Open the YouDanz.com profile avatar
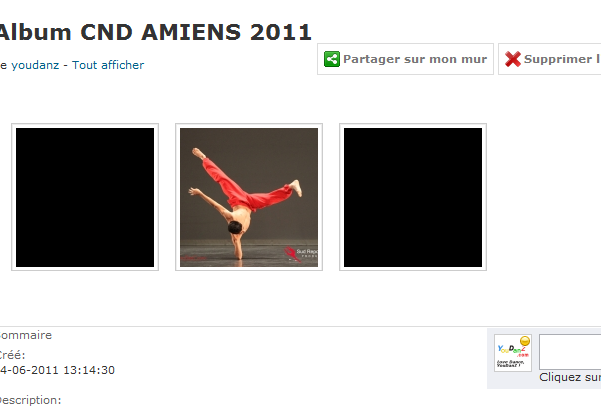Screen dimensions: 601x407 [513, 353]
